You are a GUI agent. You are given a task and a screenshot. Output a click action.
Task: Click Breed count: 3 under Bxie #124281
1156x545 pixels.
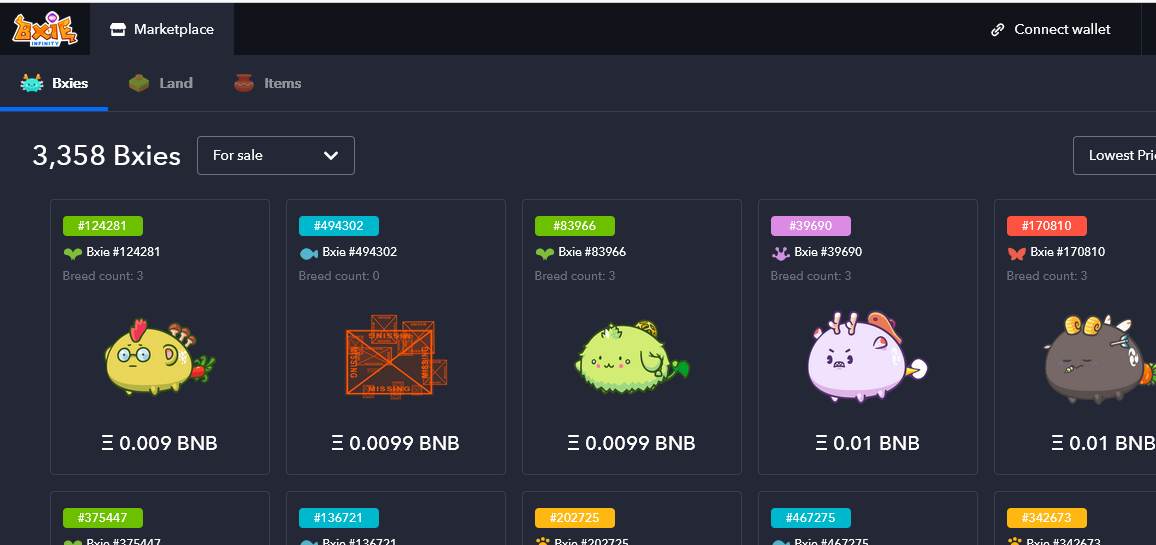103,276
